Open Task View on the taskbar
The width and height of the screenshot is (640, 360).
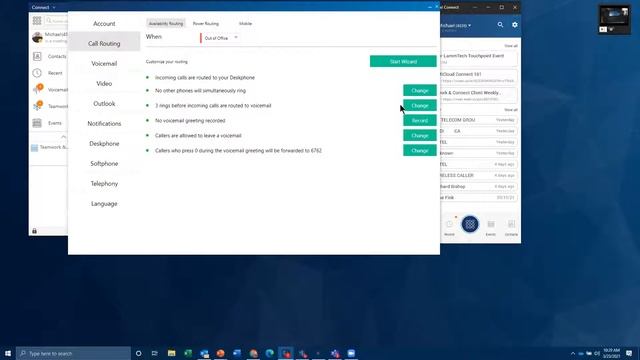click(x=155, y=353)
